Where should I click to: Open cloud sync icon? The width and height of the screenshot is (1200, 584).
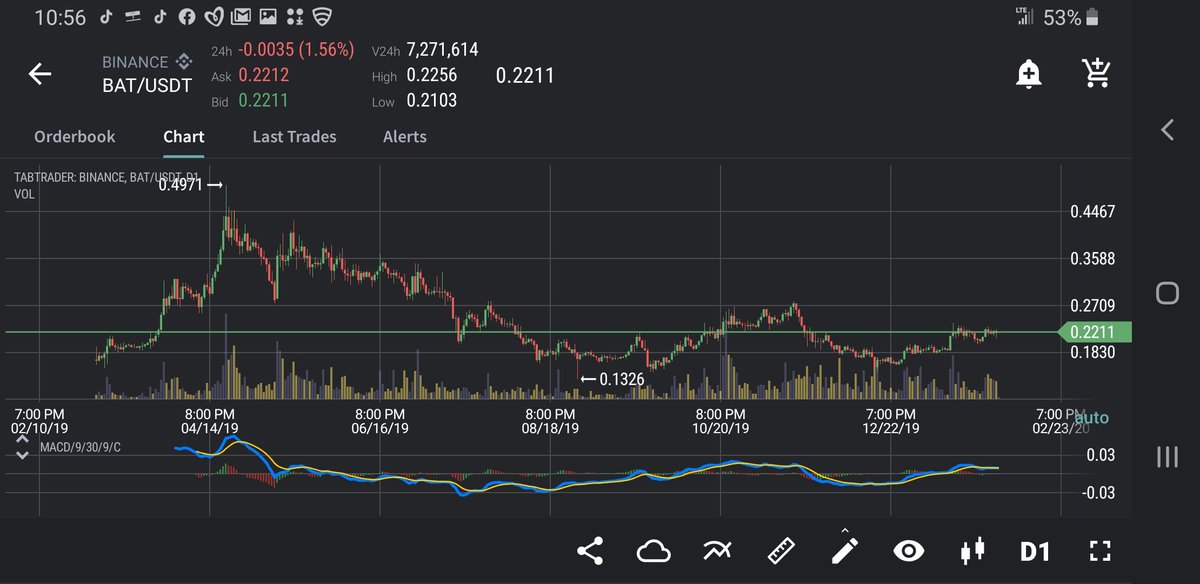pyautogui.click(x=653, y=550)
